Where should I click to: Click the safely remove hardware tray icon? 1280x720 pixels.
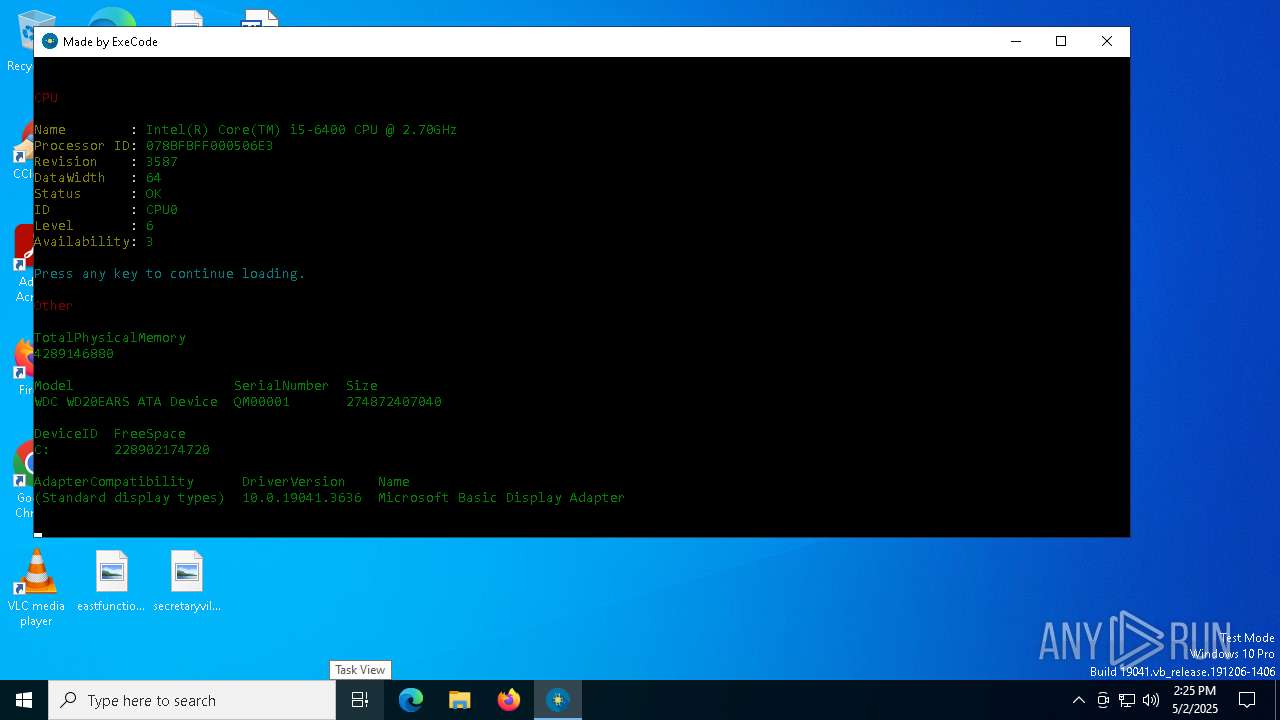coord(1103,700)
